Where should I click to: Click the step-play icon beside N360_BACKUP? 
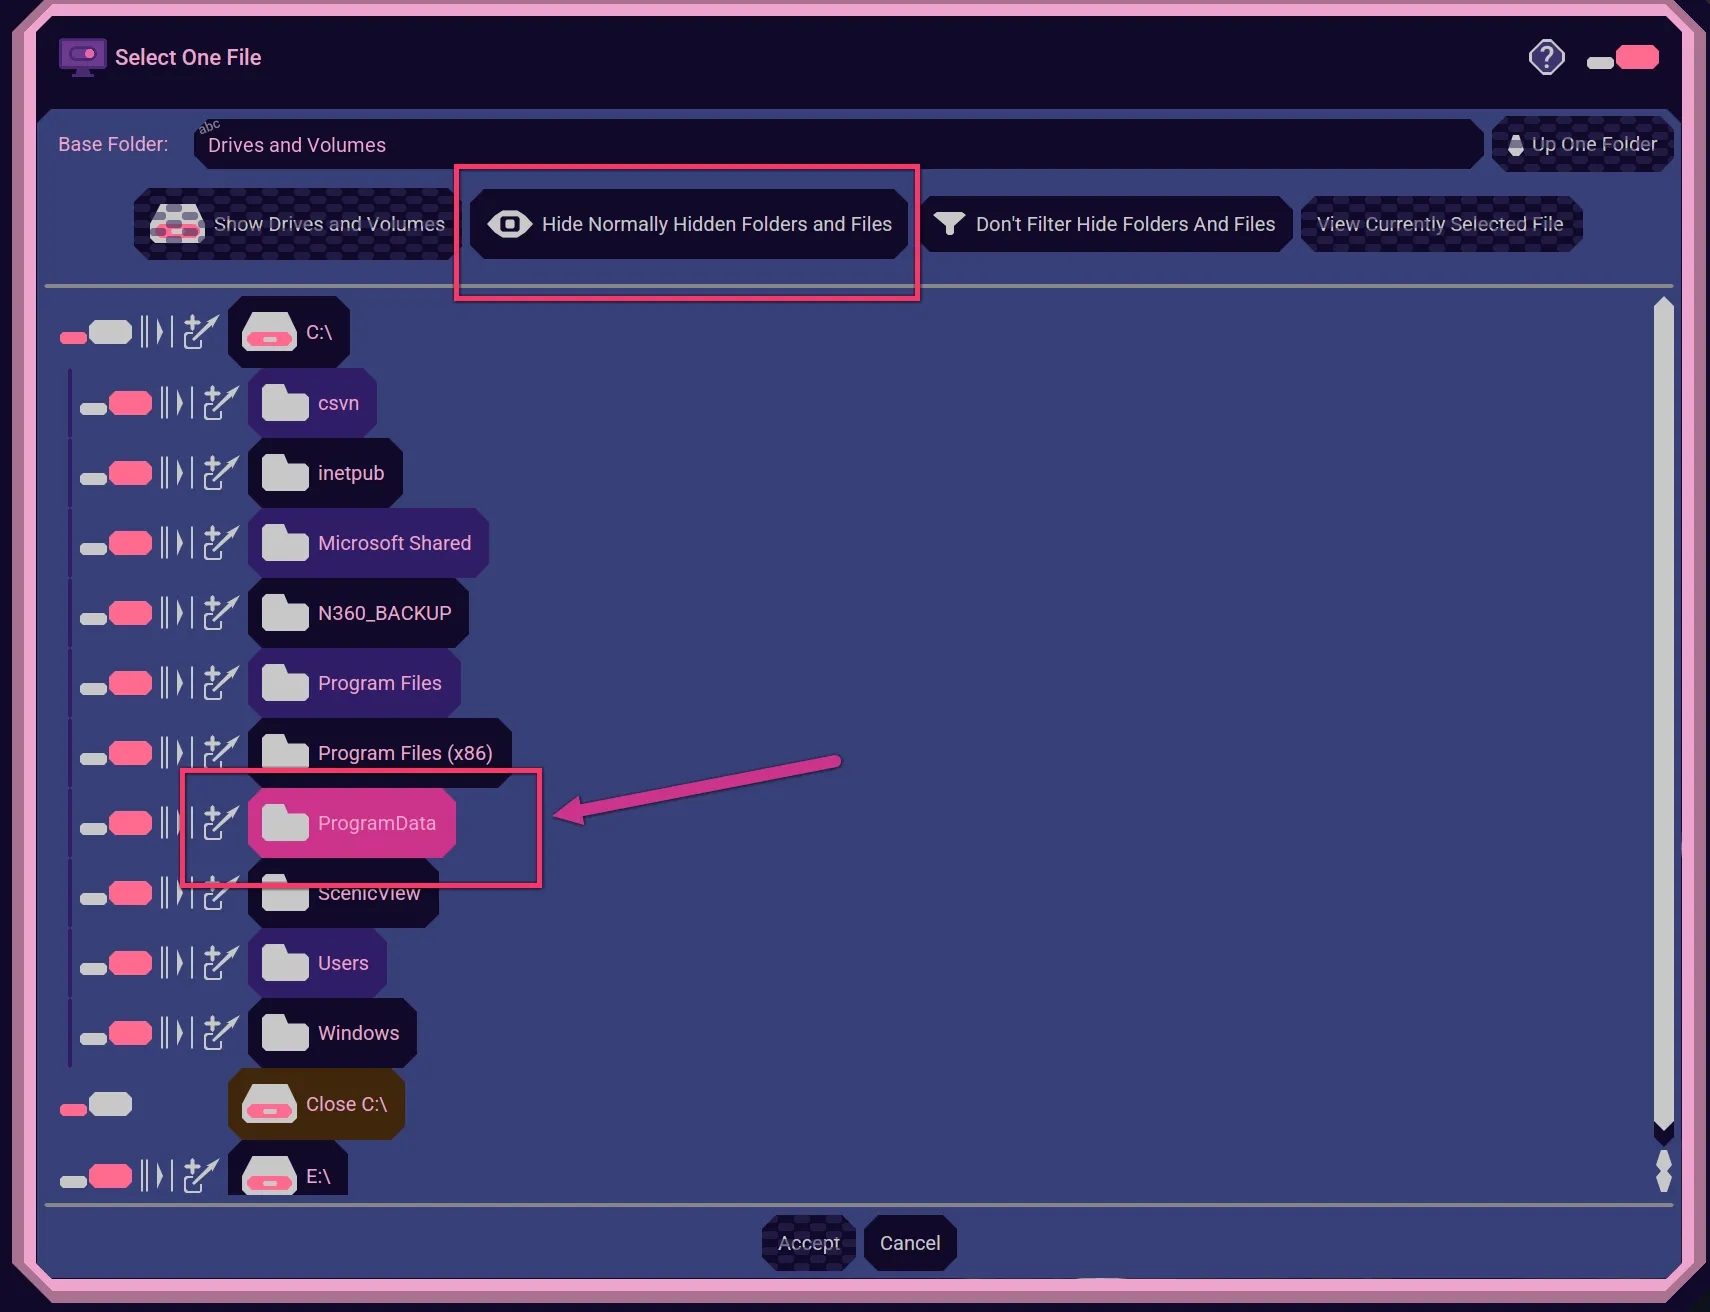tap(176, 613)
